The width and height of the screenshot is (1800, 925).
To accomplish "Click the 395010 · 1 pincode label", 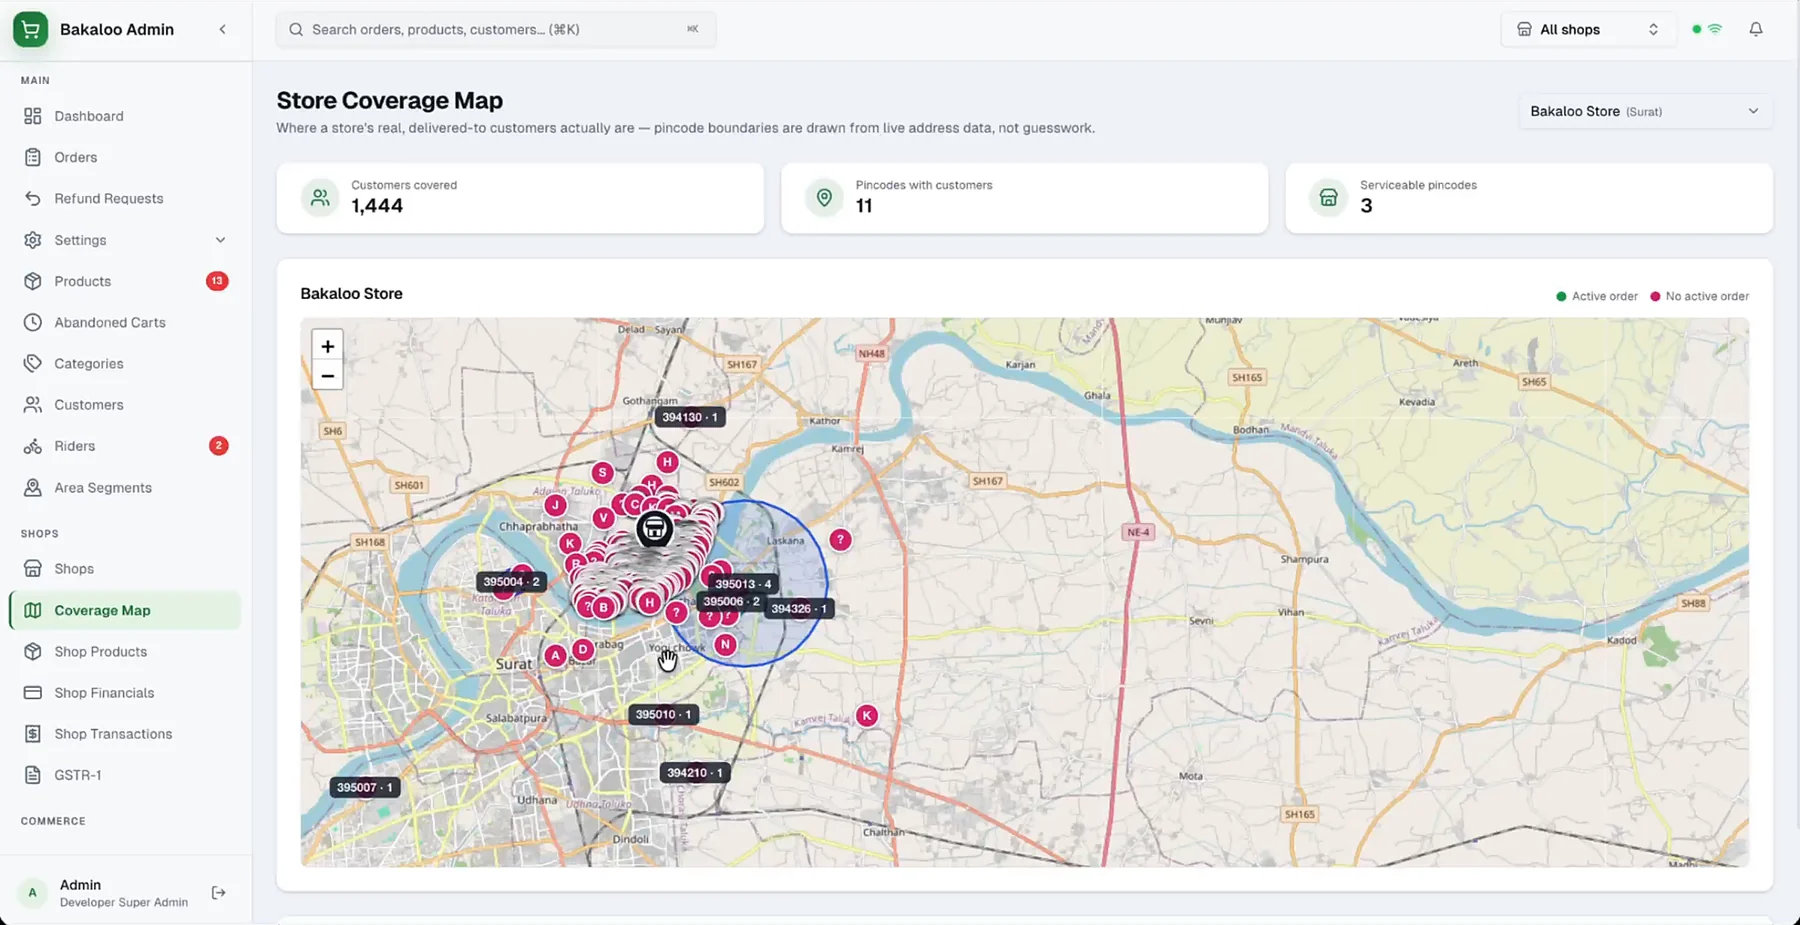I will click(x=663, y=714).
